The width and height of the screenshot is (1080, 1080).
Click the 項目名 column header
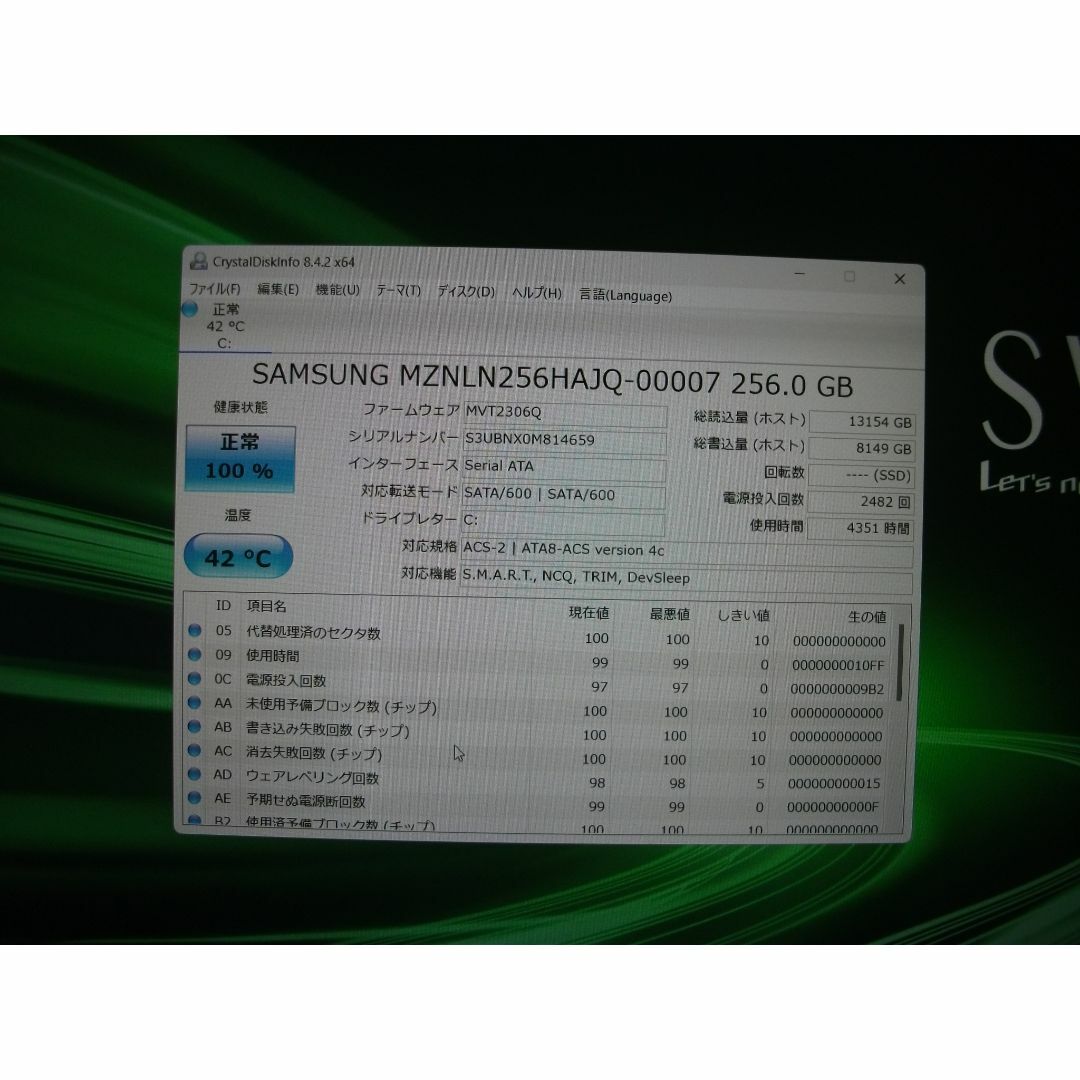point(267,606)
